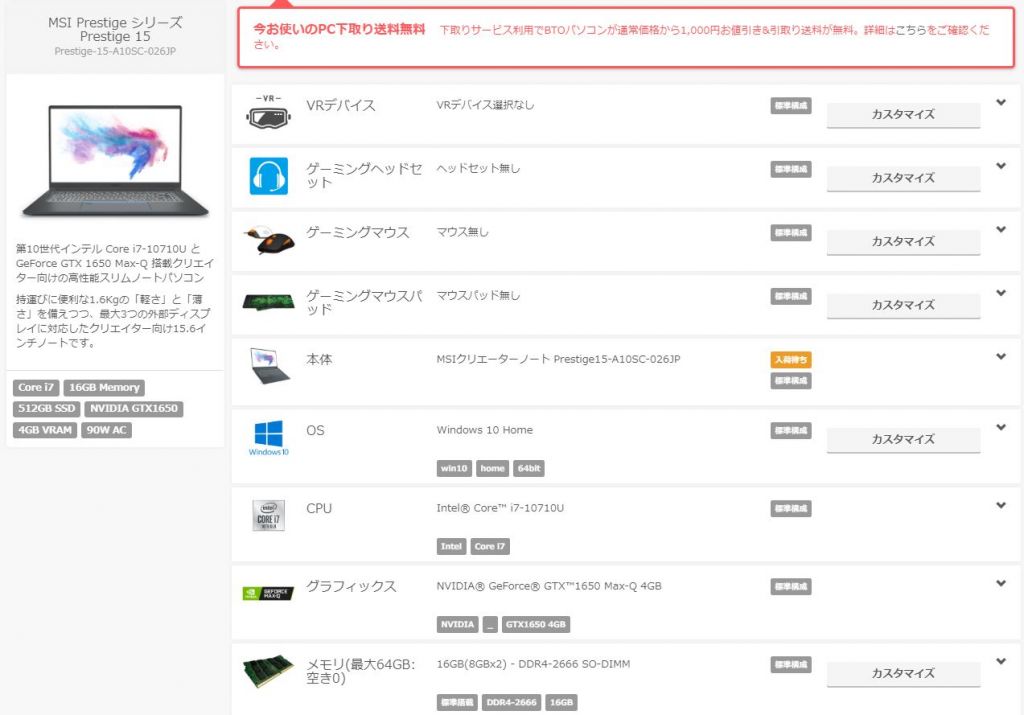1024x715 pixels.
Task: Click the Intel Core i7 badge icon
Action: point(268,515)
